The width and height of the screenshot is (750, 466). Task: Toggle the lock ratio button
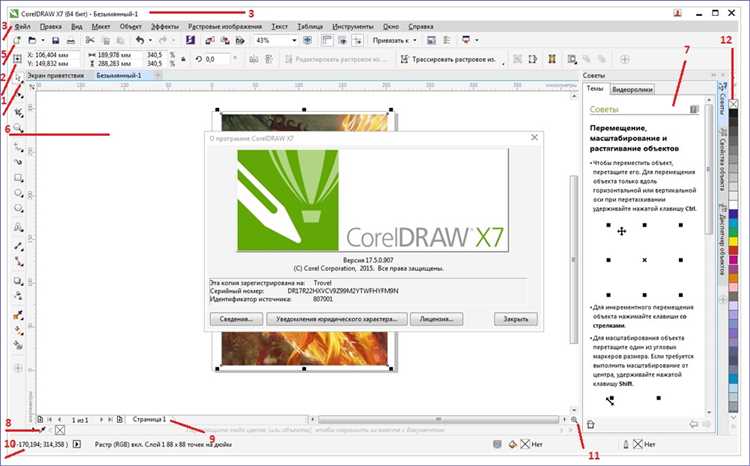183,59
